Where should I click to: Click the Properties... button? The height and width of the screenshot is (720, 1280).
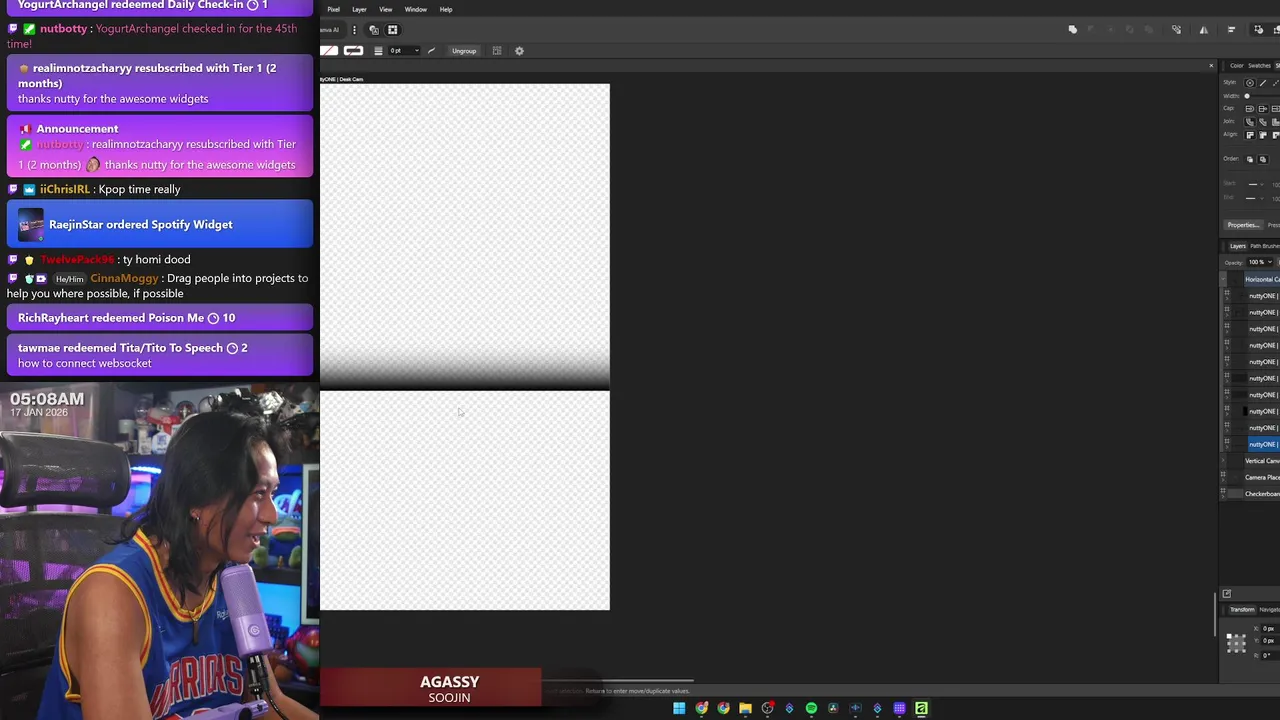pyautogui.click(x=1242, y=225)
